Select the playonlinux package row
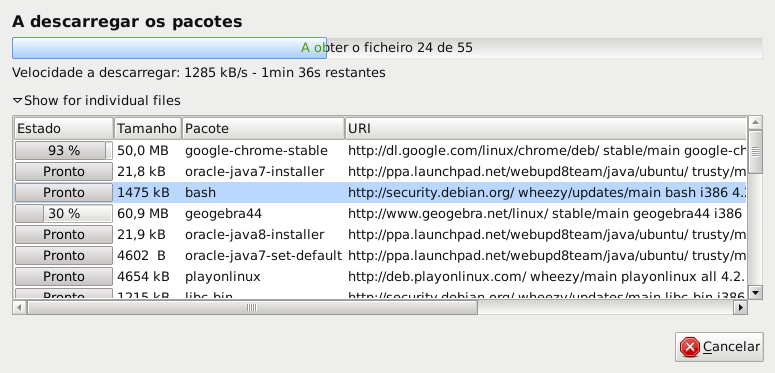The height and width of the screenshot is (373, 775). (x=380, y=276)
